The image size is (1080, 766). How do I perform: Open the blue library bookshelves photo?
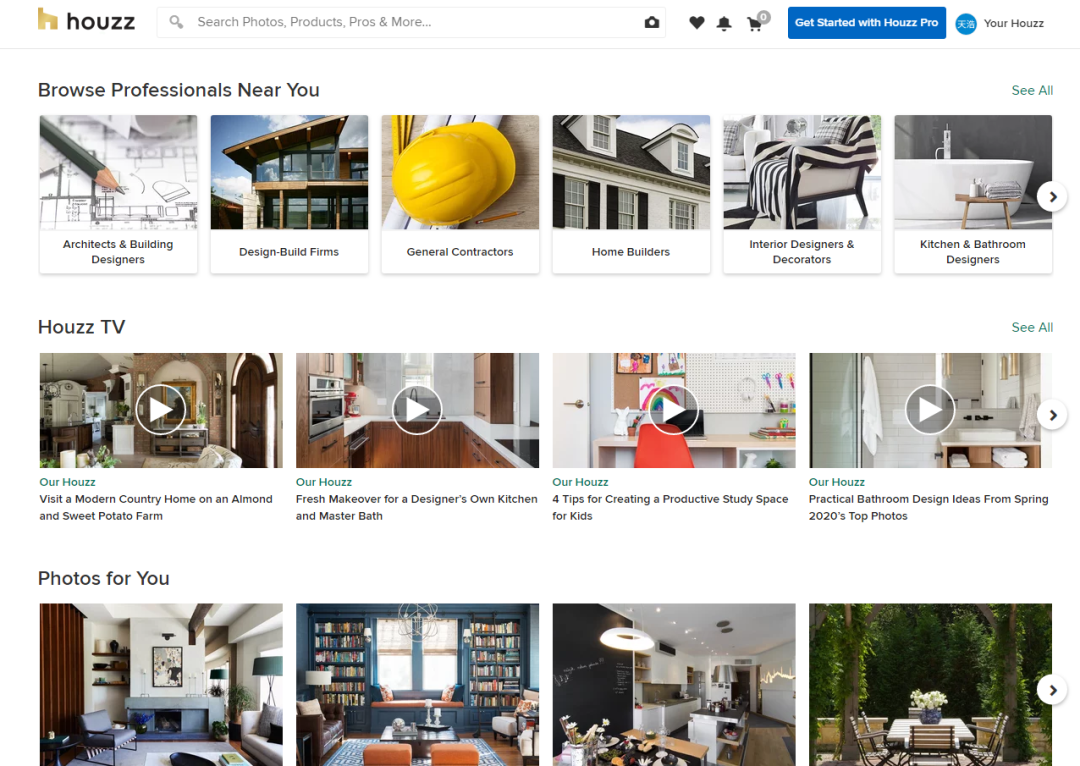[x=417, y=685]
